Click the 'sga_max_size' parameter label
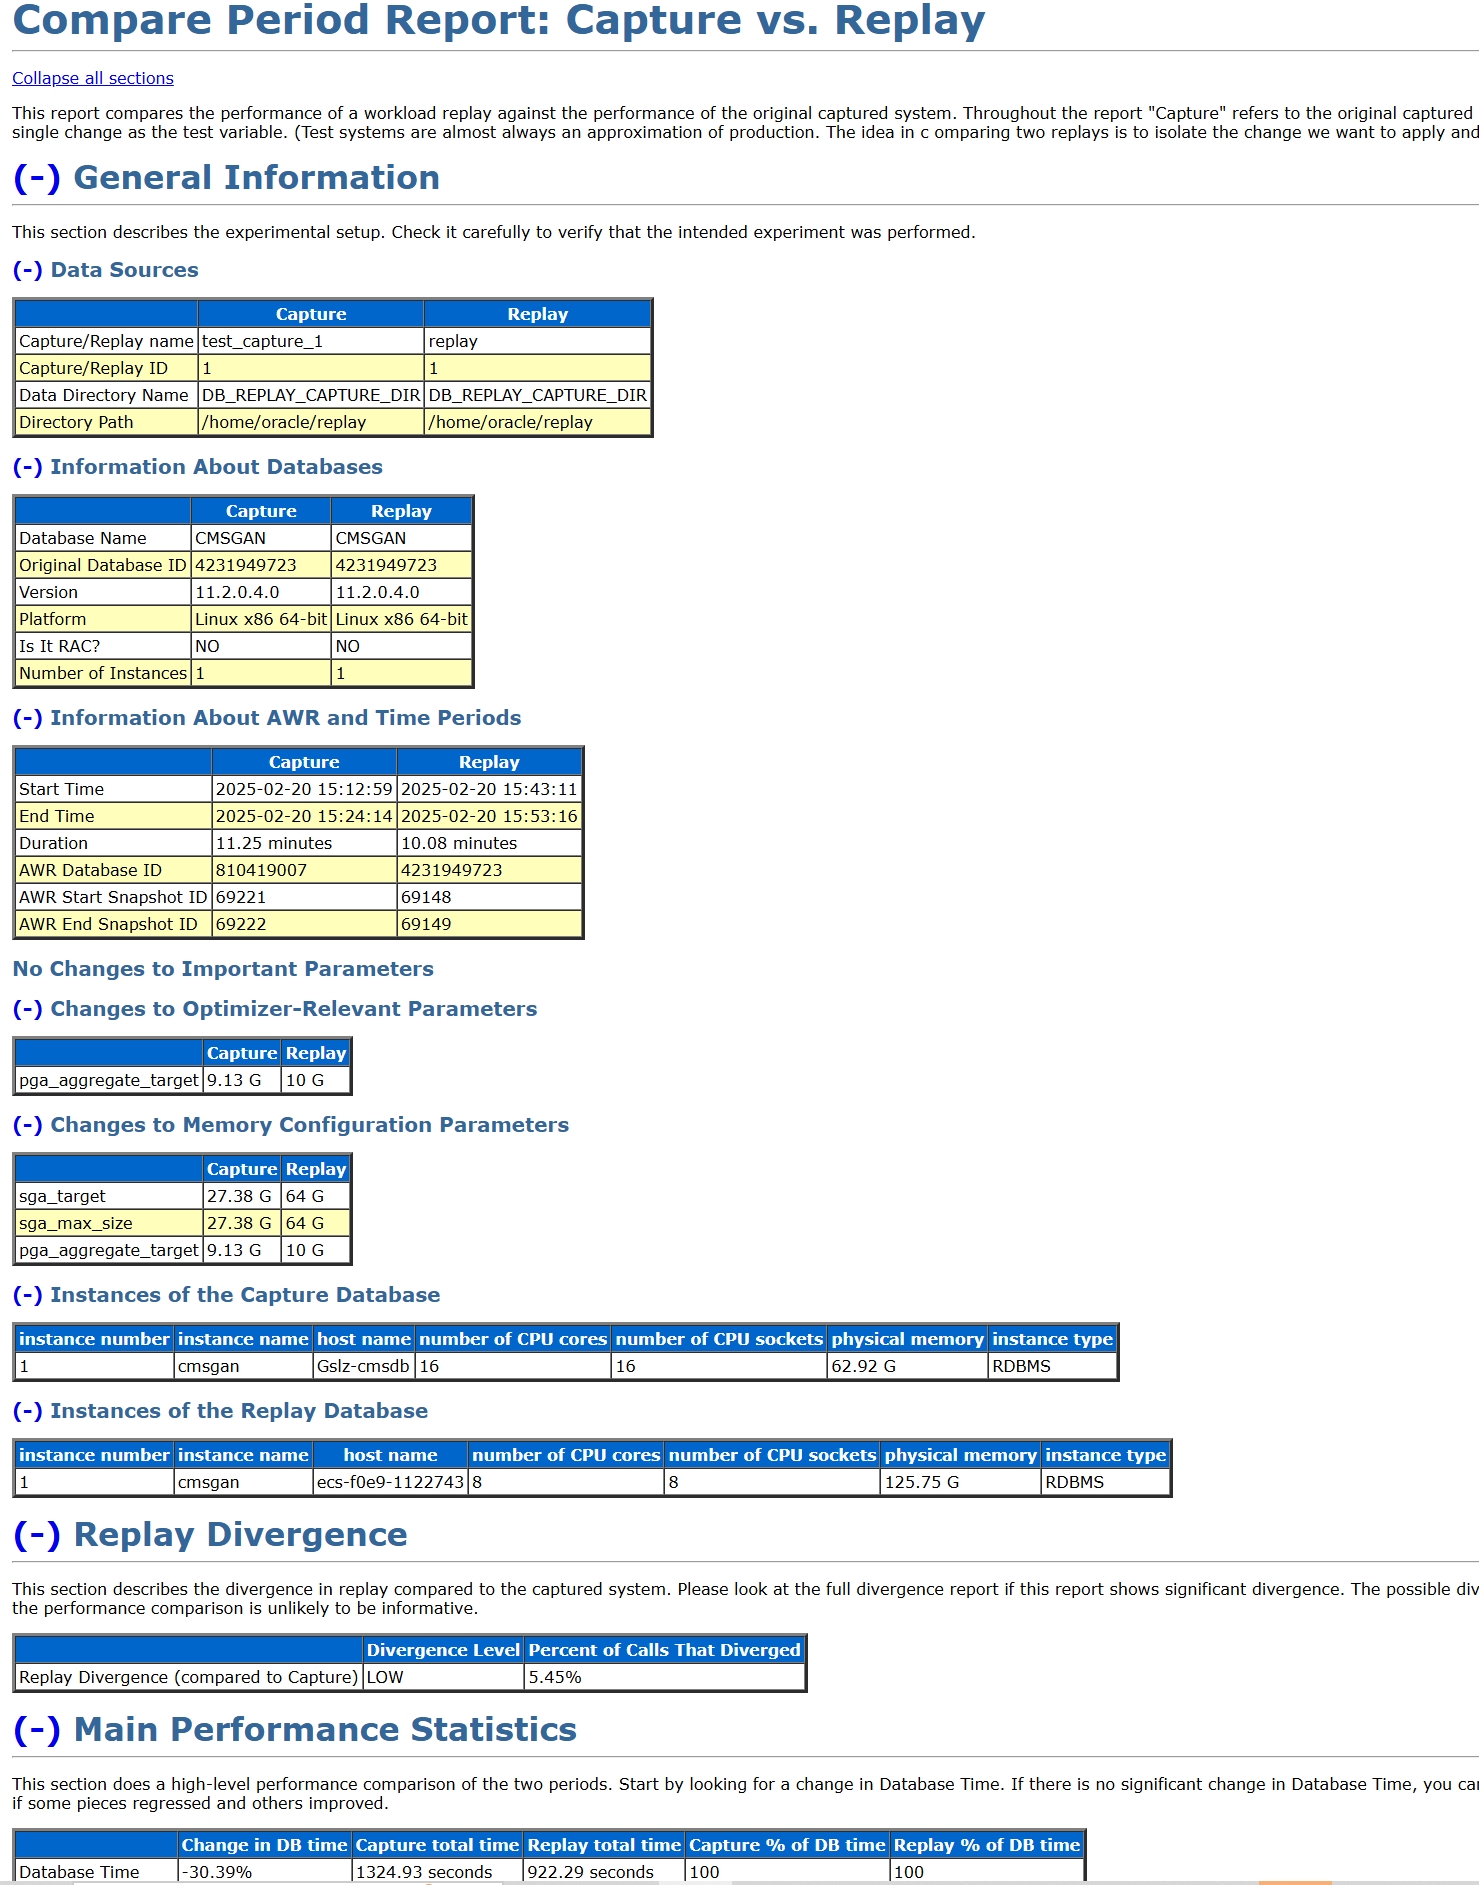This screenshot has height=1885, width=1479. 109,1223
